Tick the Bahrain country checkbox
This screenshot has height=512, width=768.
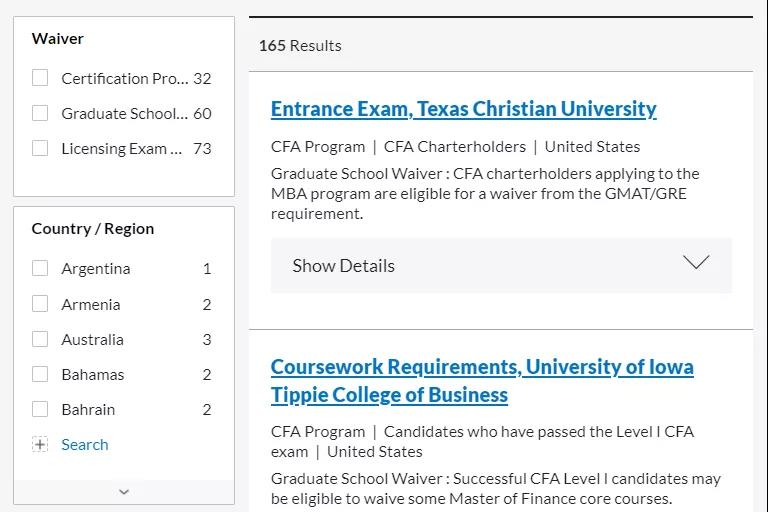coord(40,409)
